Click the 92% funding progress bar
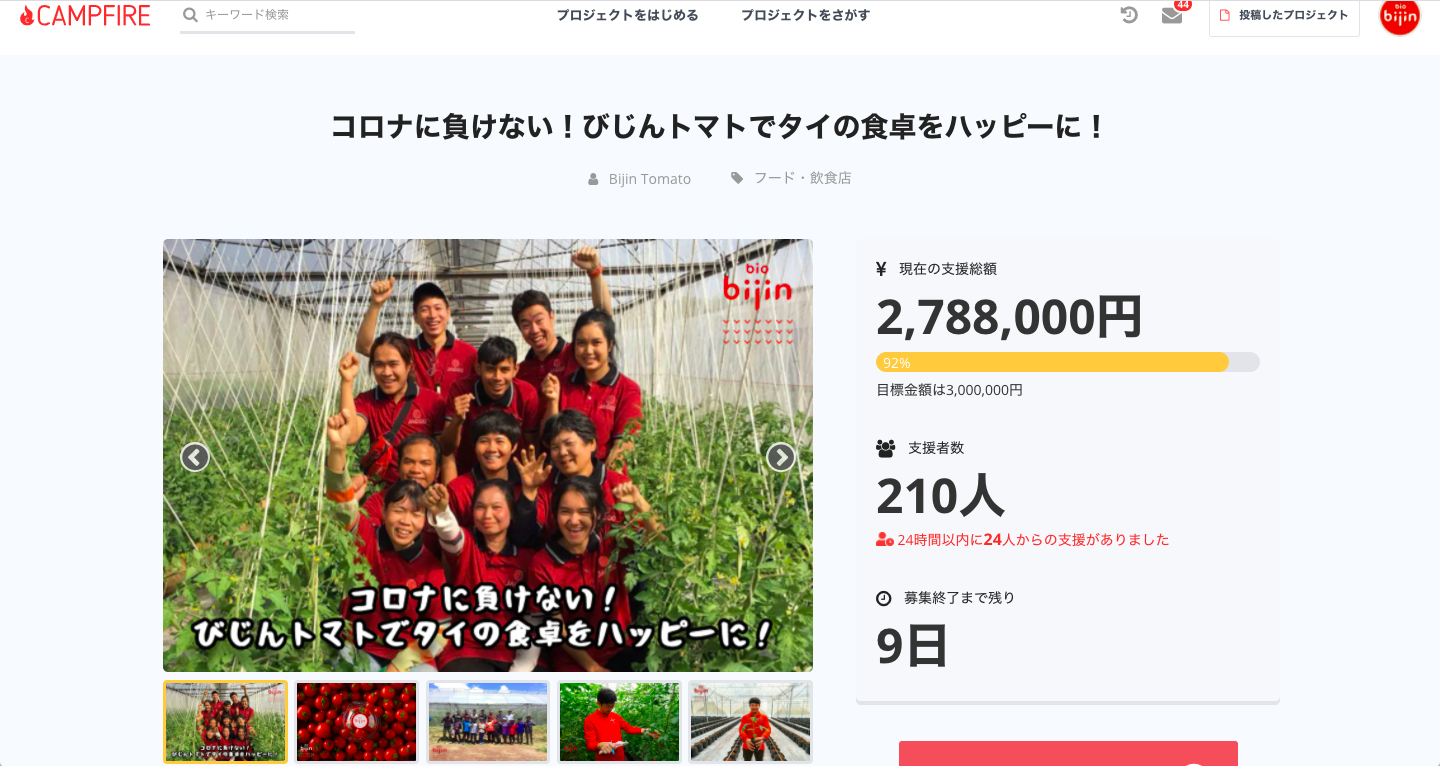The width and height of the screenshot is (1440, 766). pyautogui.click(x=1068, y=362)
